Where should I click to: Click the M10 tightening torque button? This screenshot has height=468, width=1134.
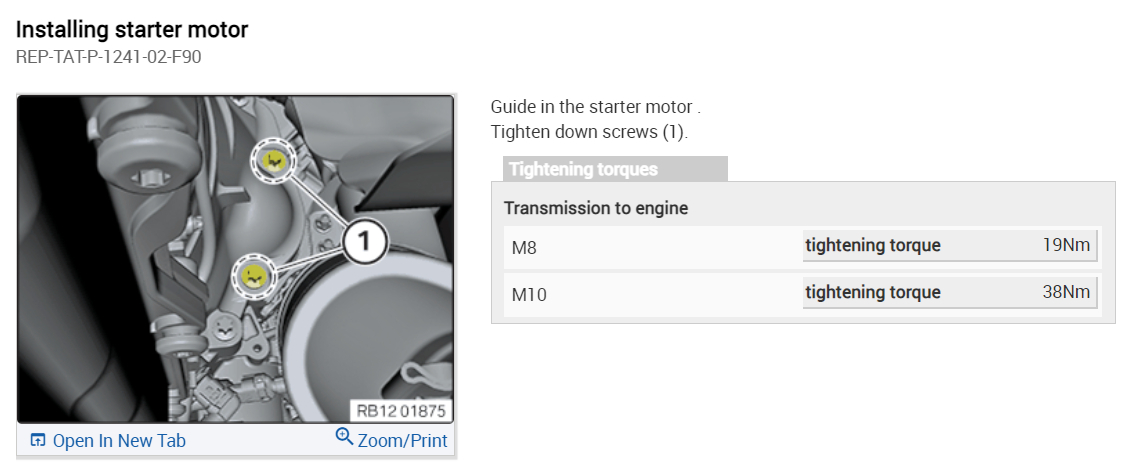coord(872,292)
